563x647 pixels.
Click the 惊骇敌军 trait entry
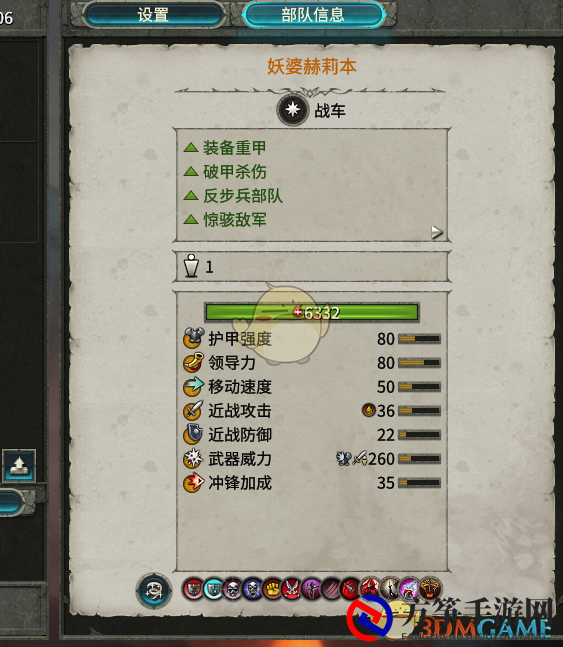[225, 220]
